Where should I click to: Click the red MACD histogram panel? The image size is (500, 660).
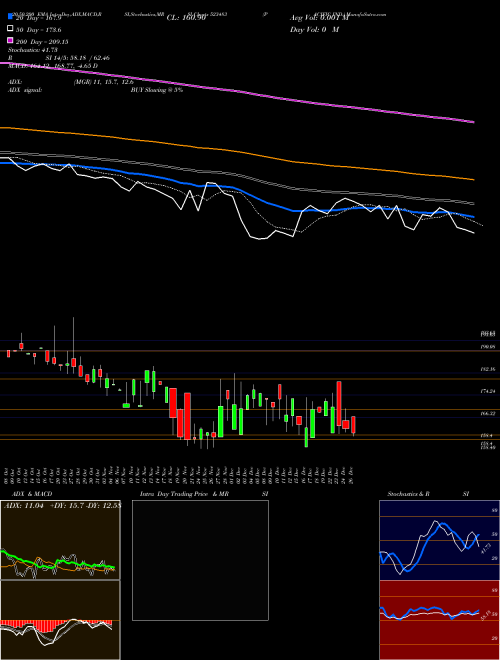pos(60,620)
